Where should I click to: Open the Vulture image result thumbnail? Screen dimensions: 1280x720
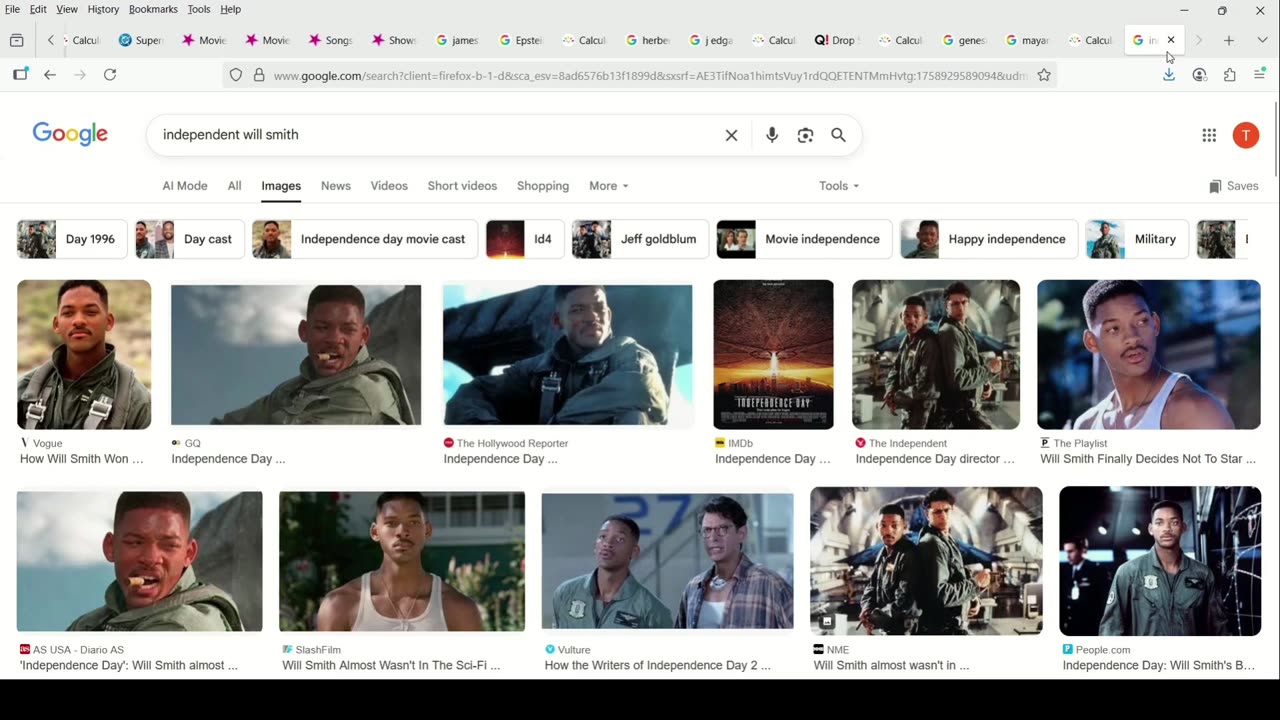[x=667, y=561]
